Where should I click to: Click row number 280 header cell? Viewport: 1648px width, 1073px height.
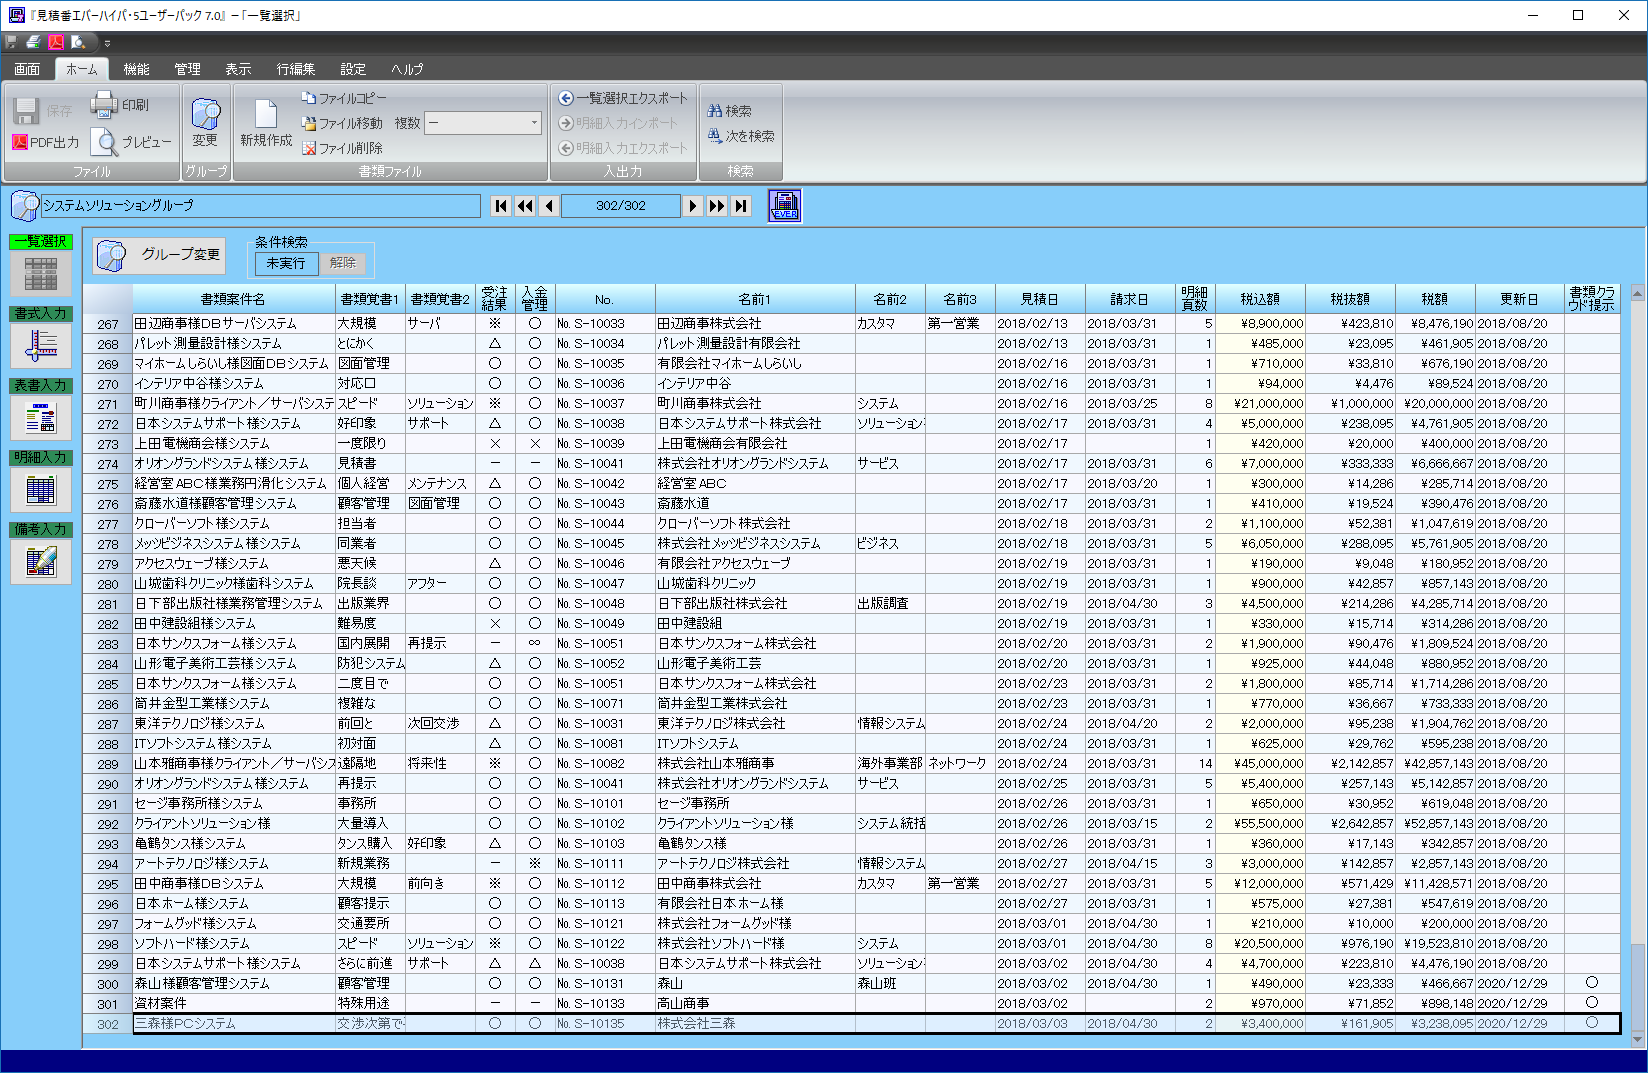pyautogui.click(x=108, y=584)
